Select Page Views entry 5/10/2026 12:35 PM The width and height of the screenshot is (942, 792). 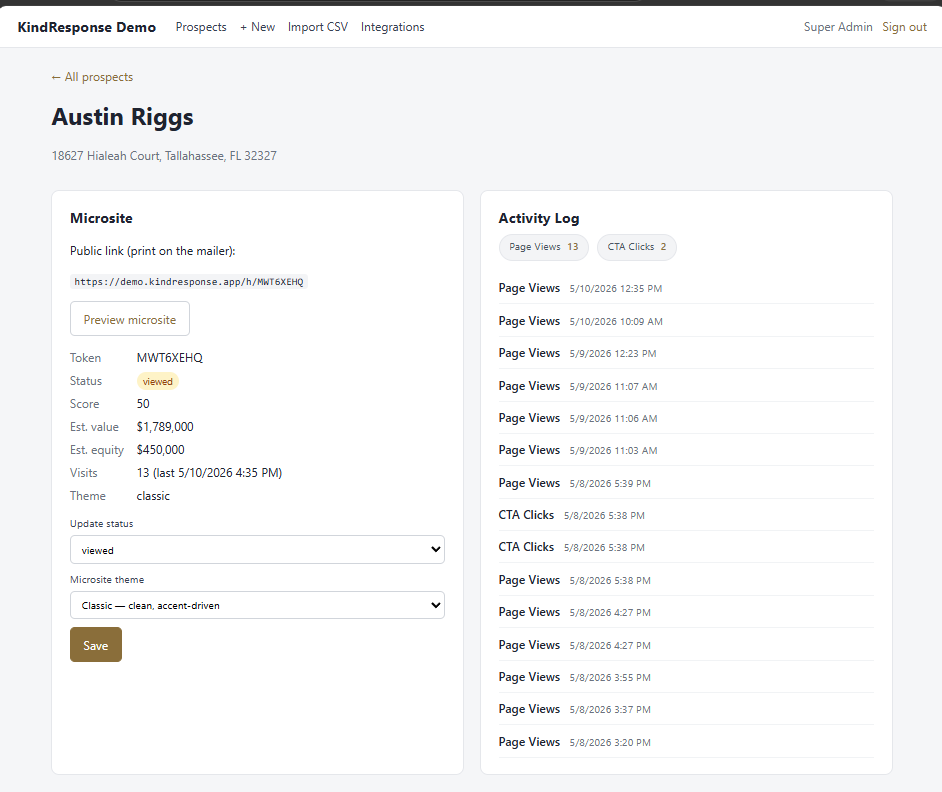pos(685,288)
